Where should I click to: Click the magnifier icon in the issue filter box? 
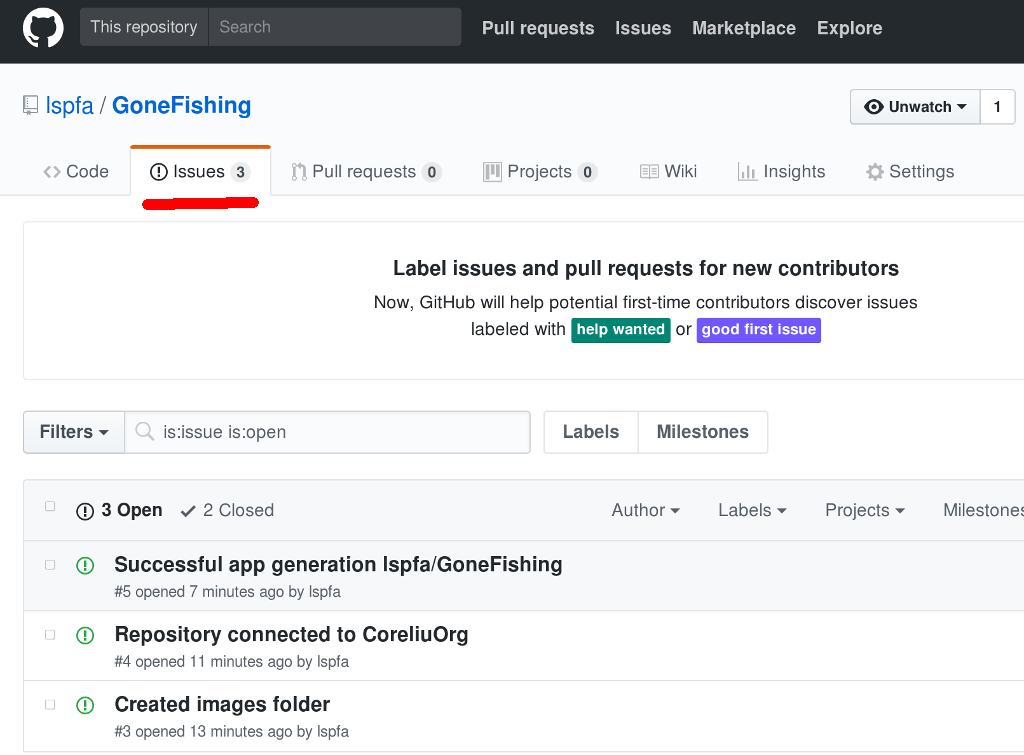click(144, 432)
